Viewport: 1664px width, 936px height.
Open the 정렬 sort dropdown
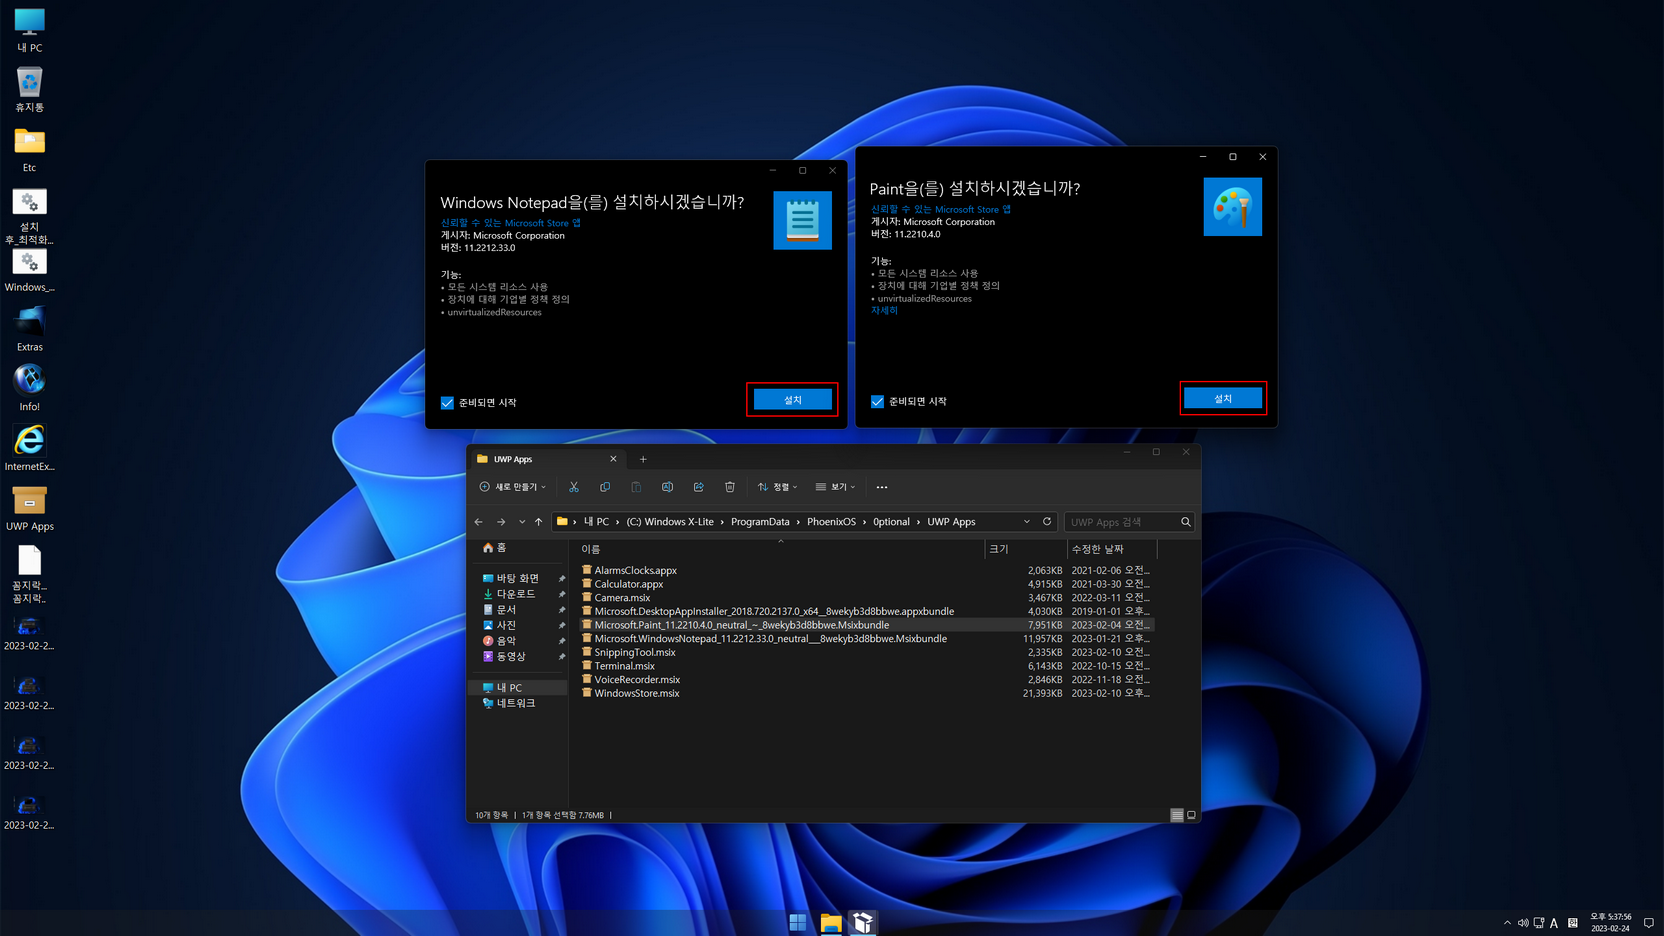[x=777, y=487]
